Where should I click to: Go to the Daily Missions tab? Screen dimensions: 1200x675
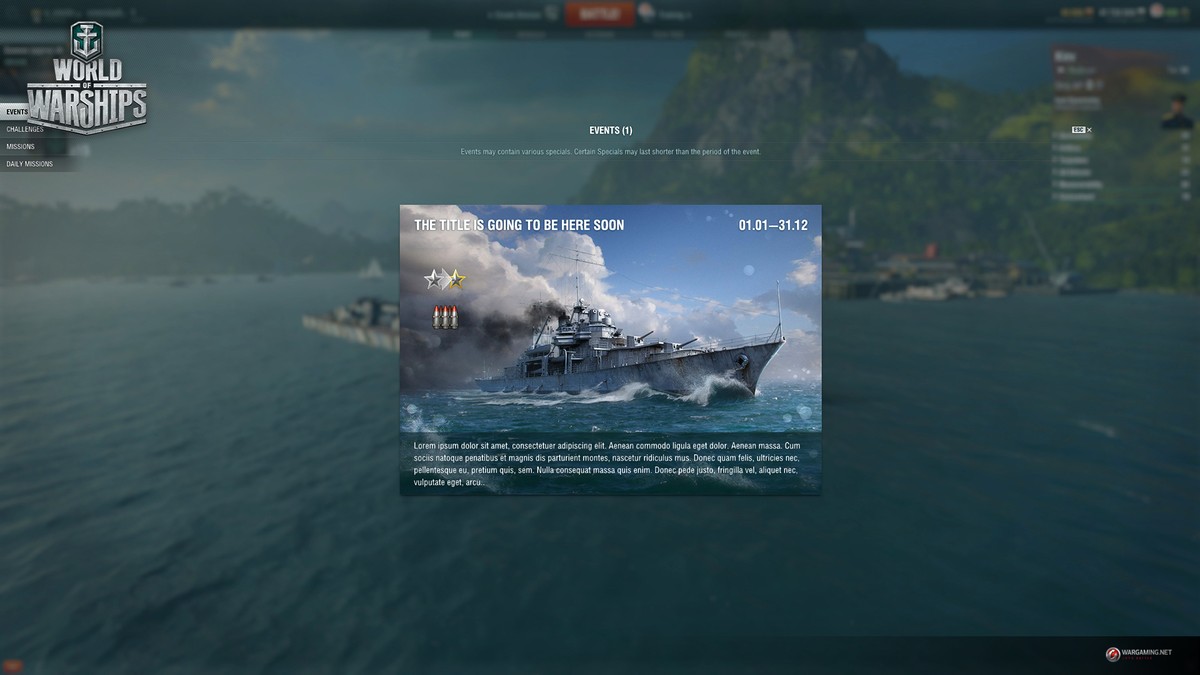[30, 163]
